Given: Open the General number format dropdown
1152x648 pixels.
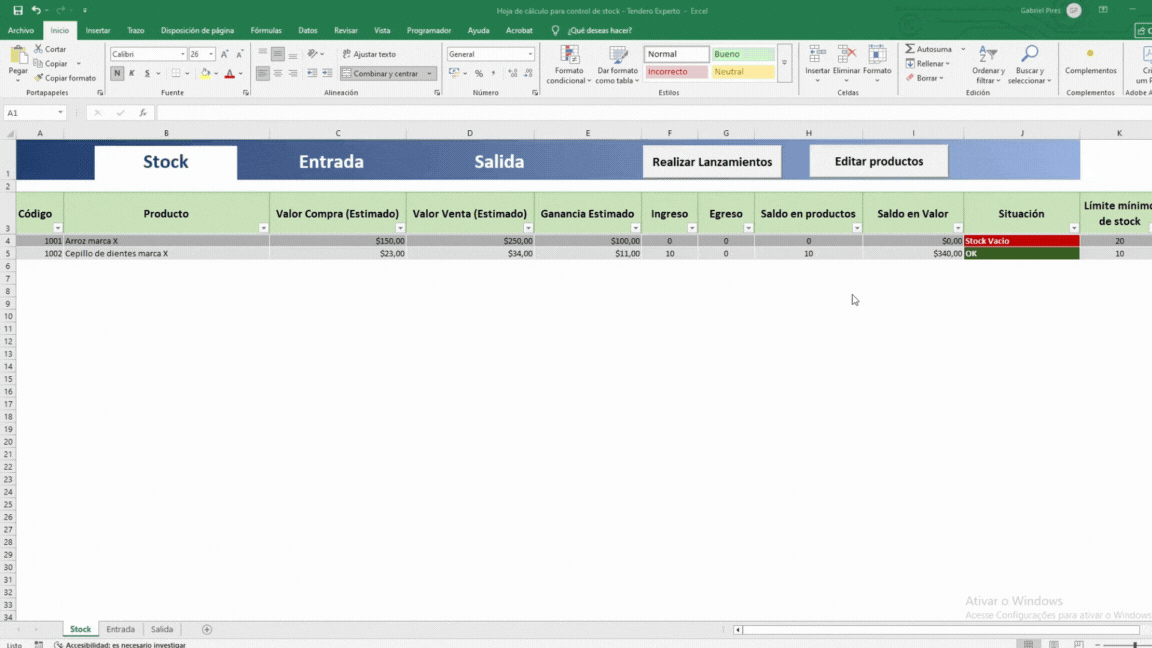Looking at the screenshot, I should tap(530, 54).
